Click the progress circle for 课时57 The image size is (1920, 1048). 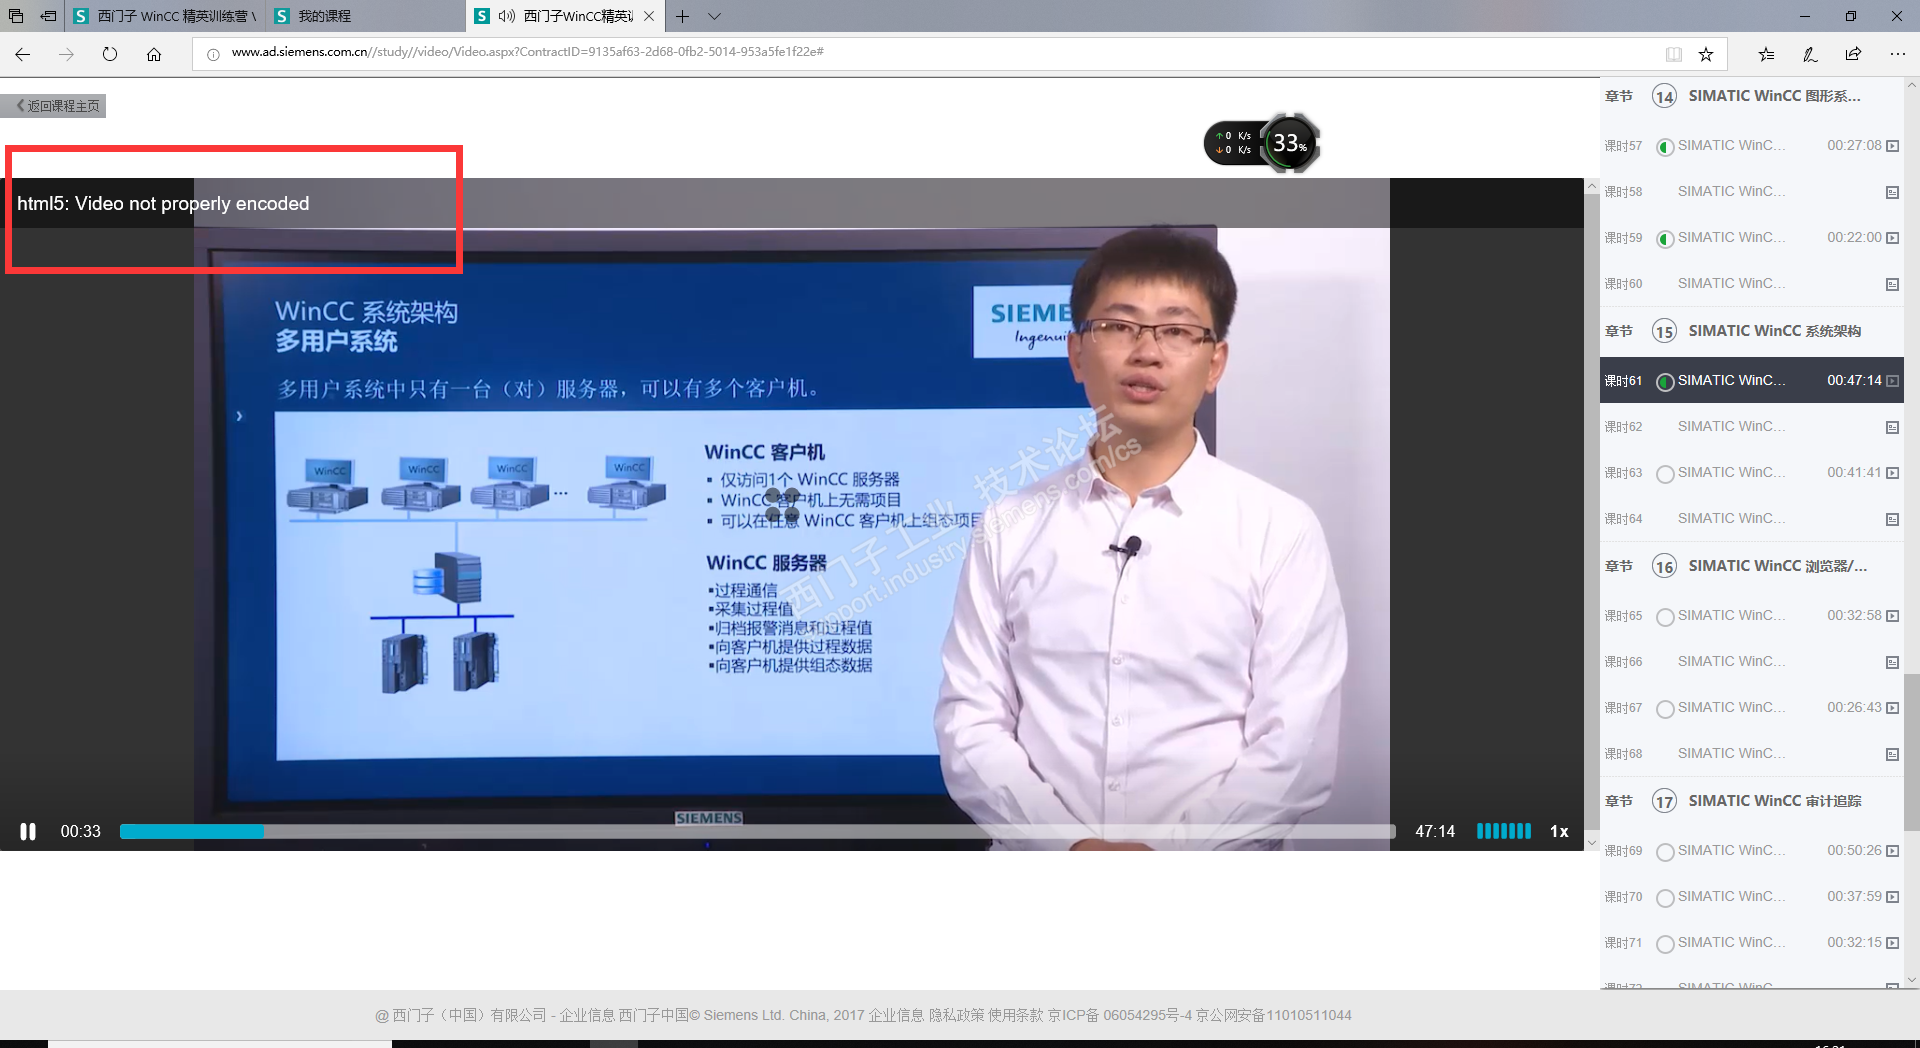[x=1665, y=147]
